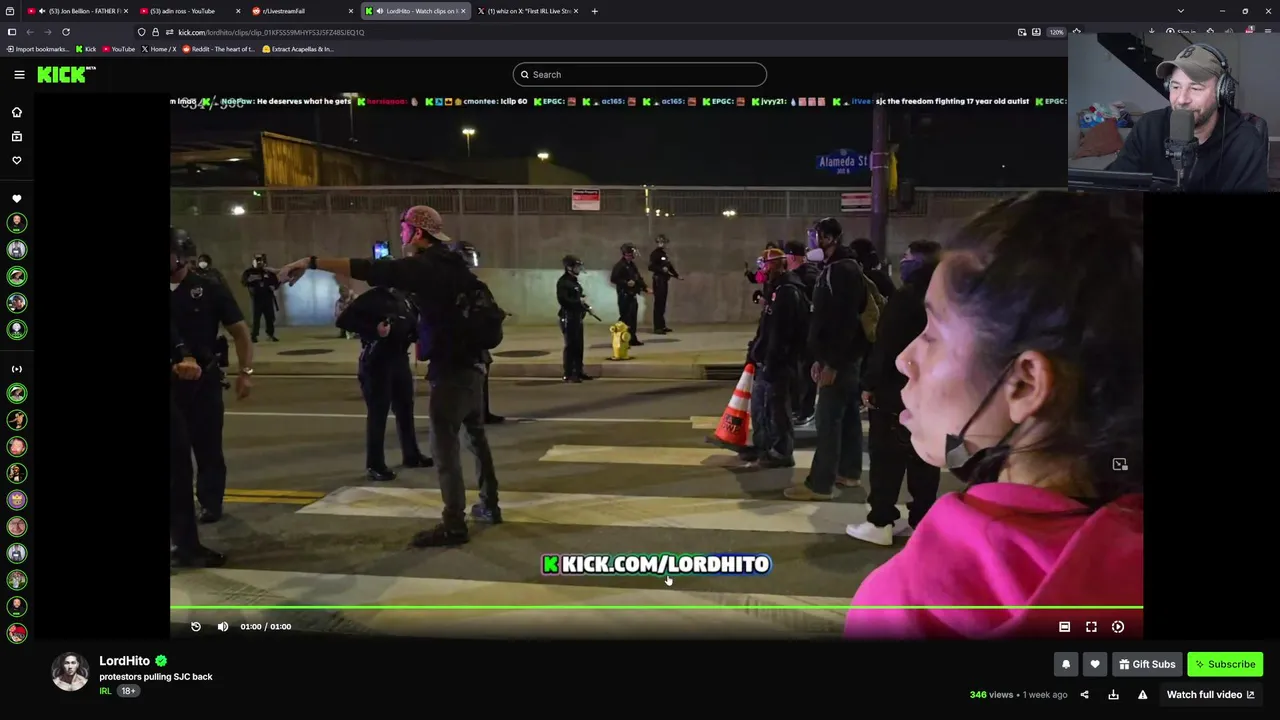Toggle theater mode on the video player
Image resolution: width=1280 pixels, height=720 pixels.
(x=1064, y=627)
